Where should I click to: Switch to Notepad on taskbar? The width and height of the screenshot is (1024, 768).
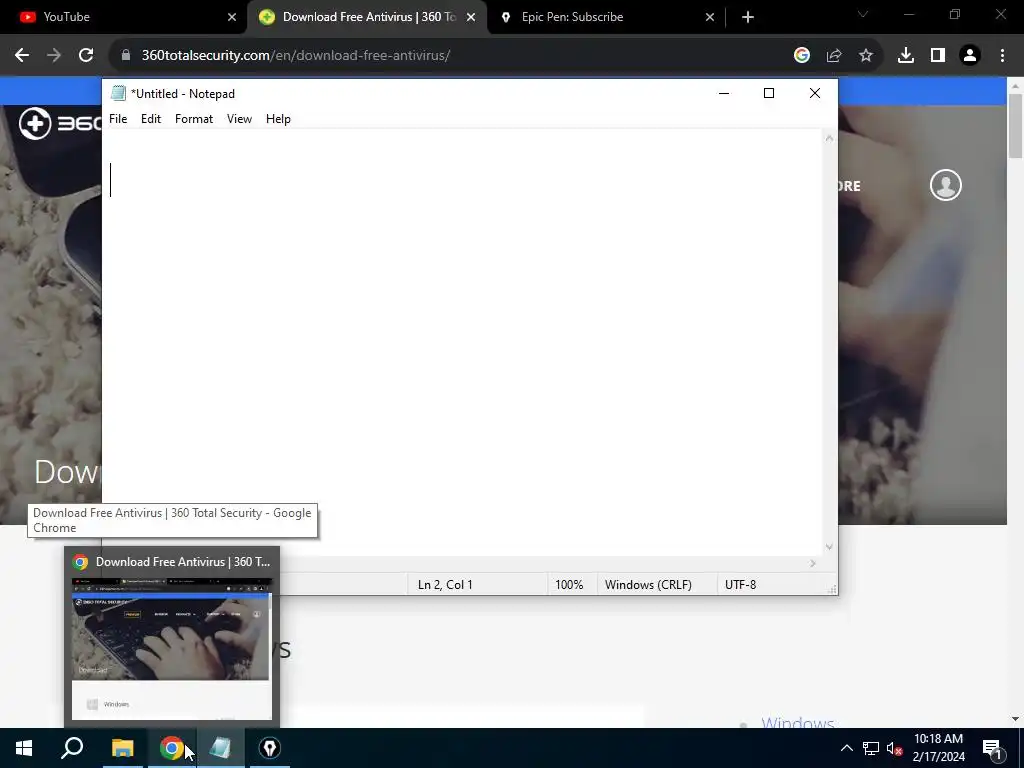pos(221,748)
